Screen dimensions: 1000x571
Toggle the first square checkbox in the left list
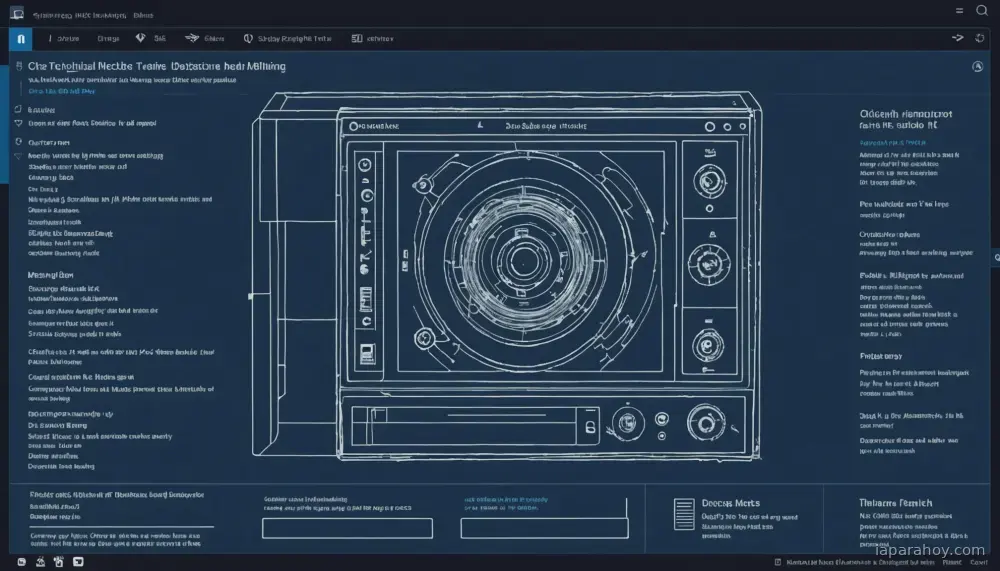click(18, 110)
